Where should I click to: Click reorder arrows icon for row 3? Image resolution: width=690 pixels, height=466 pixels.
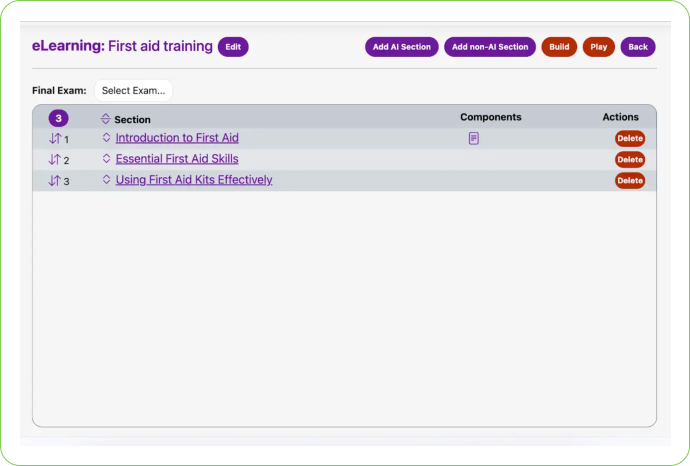[x=55, y=181]
